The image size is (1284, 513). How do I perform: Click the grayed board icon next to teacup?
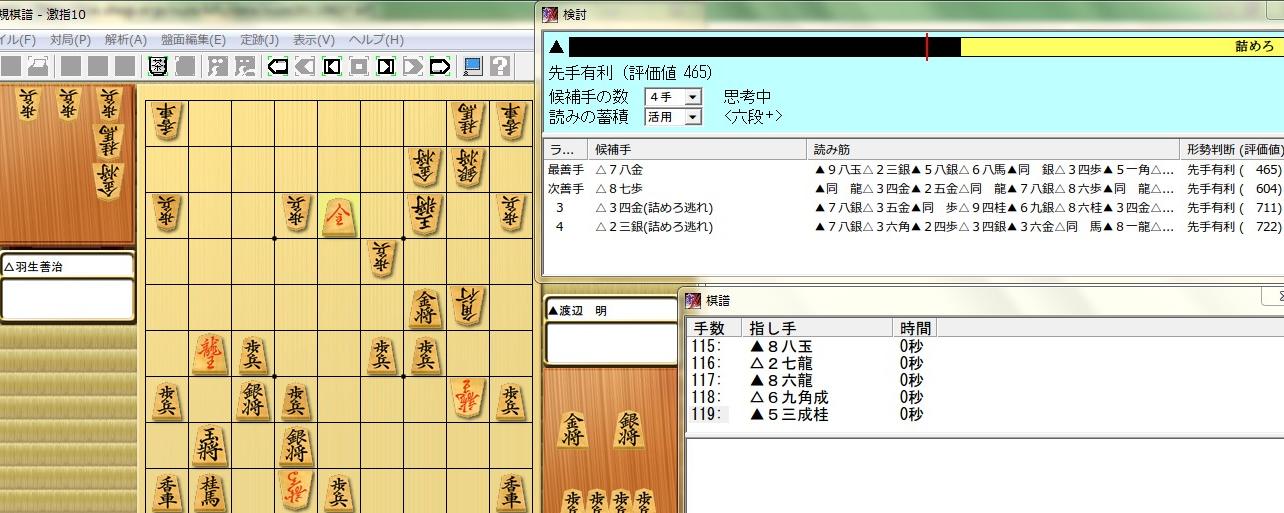(185, 66)
